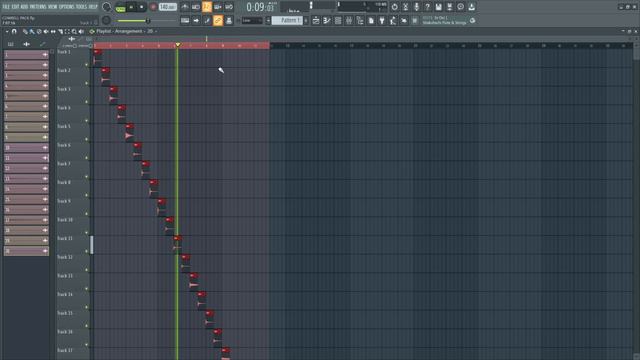The width and height of the screenshot is (640, 360).
Task: Show patterns tab in picker panel
Action: pyautogui.click(x=11, y=44)
